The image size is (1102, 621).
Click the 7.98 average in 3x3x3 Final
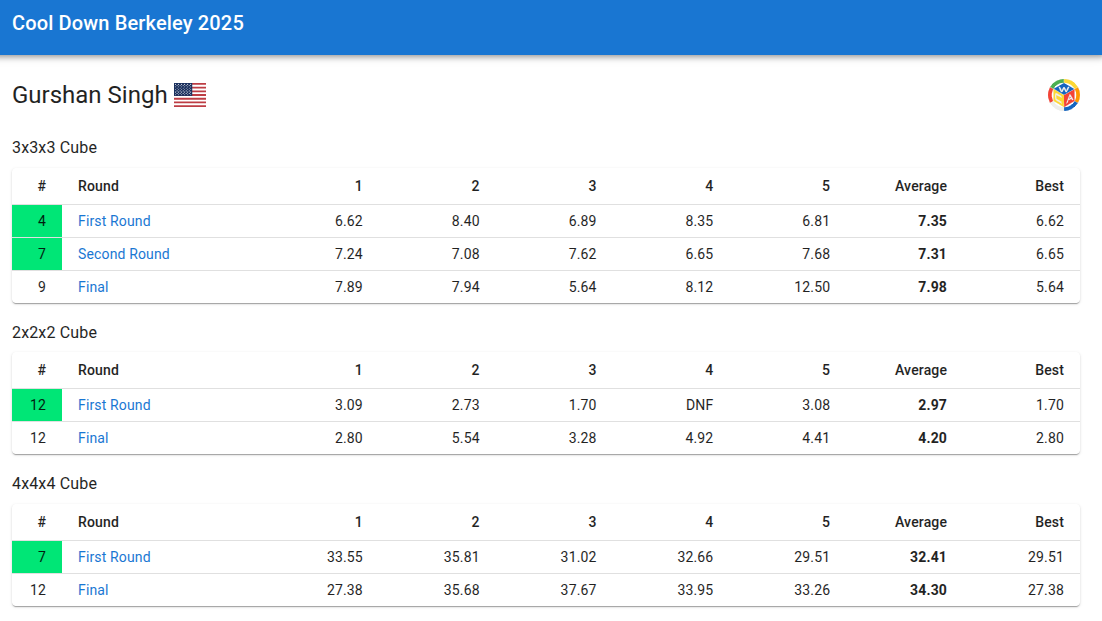click(932, 287)
